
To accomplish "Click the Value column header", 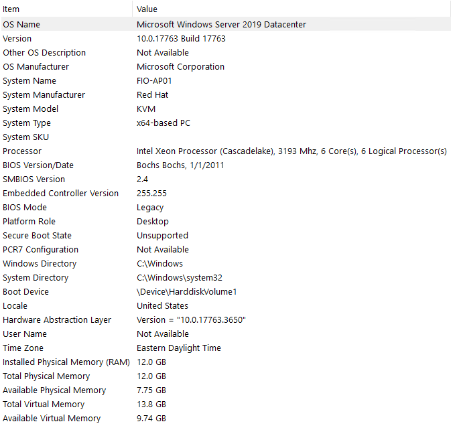I will 292,9.
